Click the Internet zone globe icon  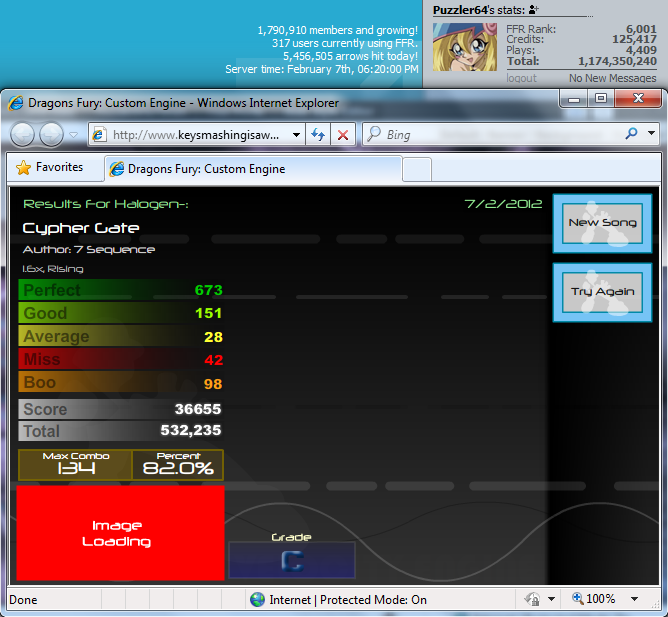click(x=257, y=599)
